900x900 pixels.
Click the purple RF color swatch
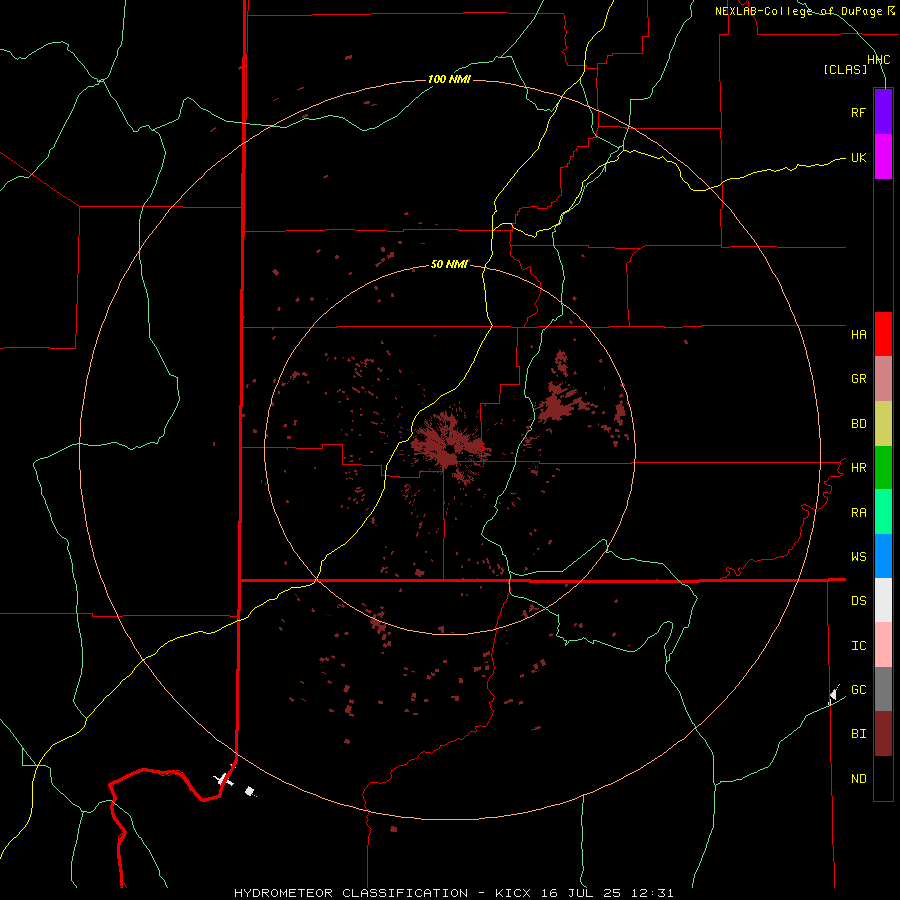click(x=883, y=112)
